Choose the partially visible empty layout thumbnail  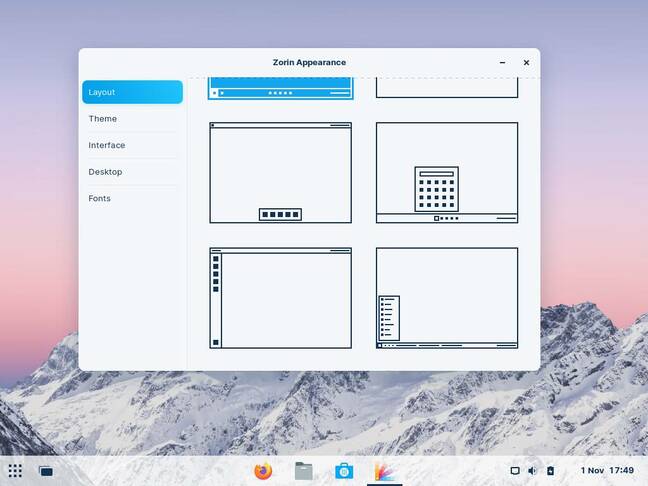tap(447, 88)
